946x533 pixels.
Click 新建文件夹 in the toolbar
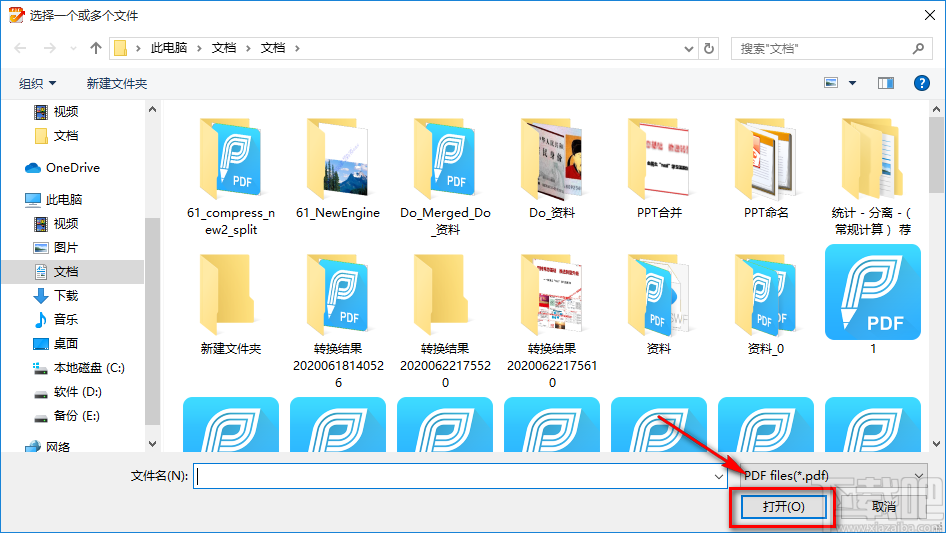(x=116, y=83)
